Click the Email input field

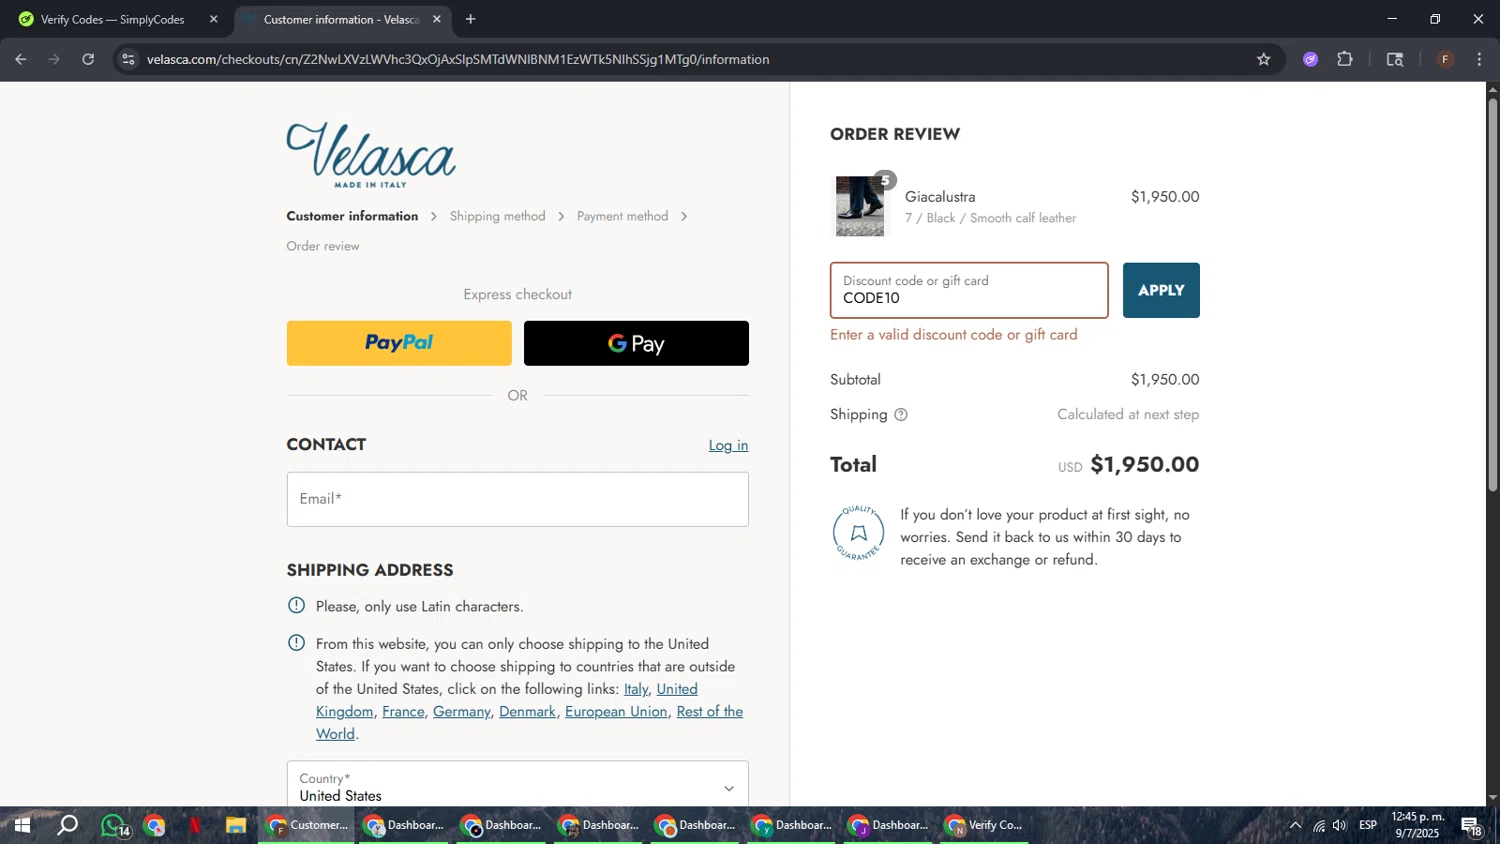[517, 499]
